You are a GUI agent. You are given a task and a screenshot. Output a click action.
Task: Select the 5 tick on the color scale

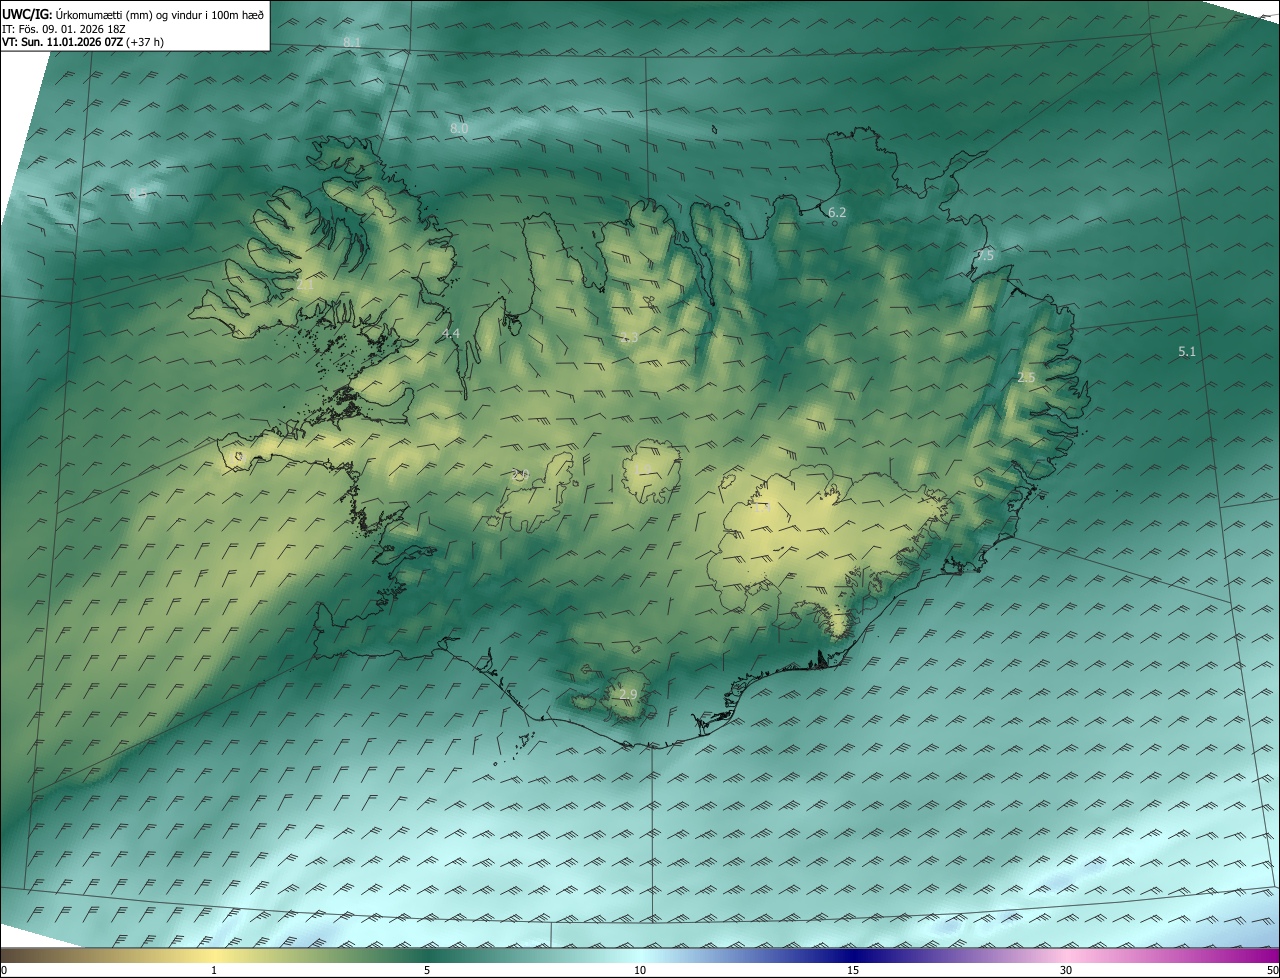click(427, 970)
